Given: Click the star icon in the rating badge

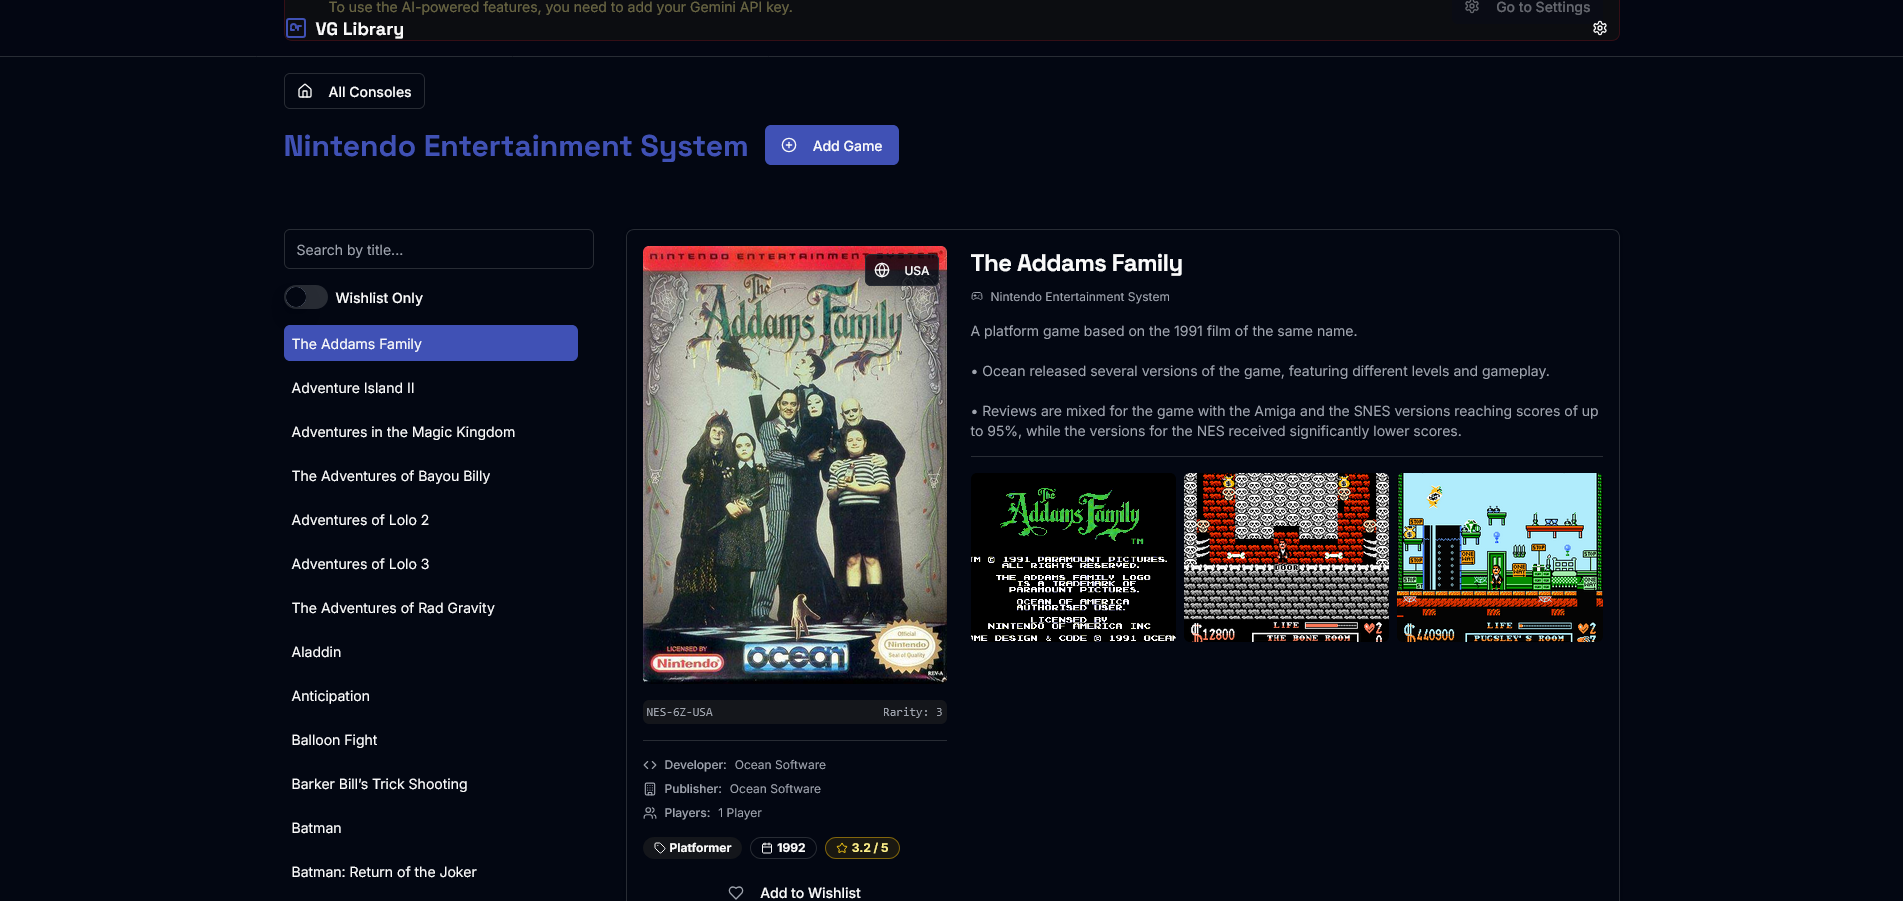Looking at the screenshot, I should click(x=842, y=848).
